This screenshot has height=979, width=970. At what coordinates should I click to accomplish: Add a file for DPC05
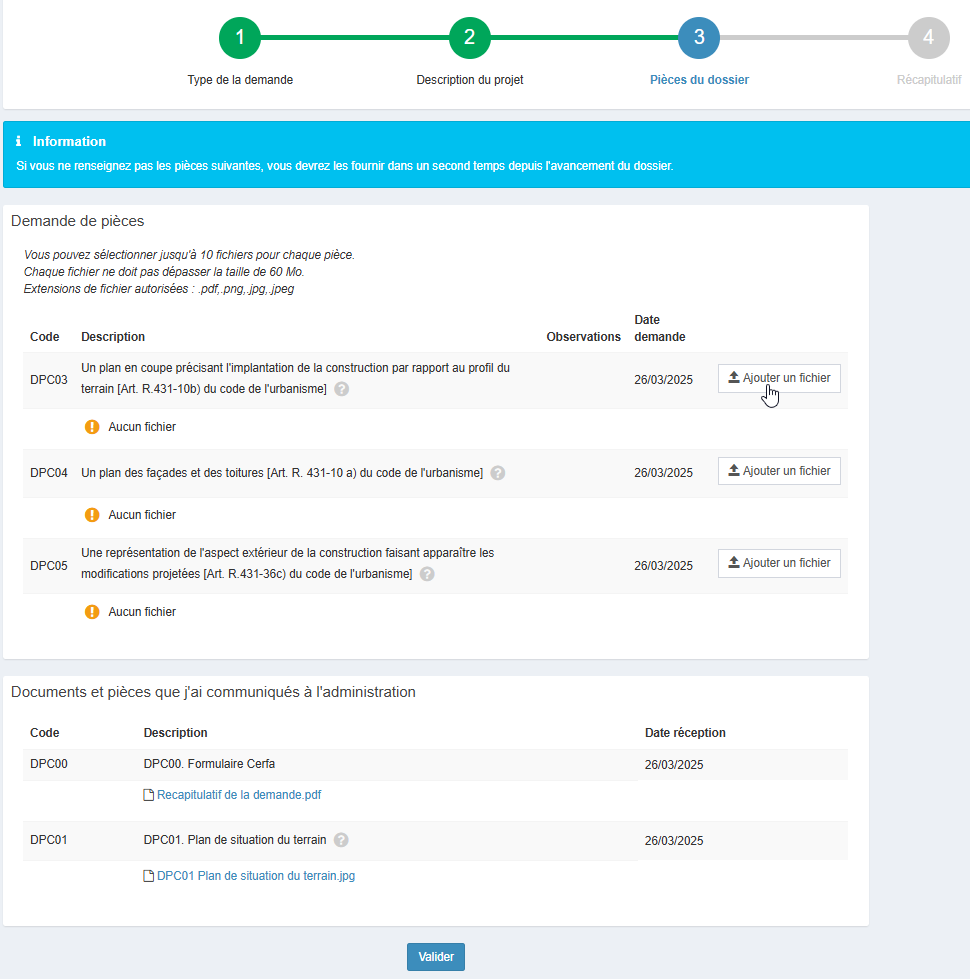click(x=779, y=563)
